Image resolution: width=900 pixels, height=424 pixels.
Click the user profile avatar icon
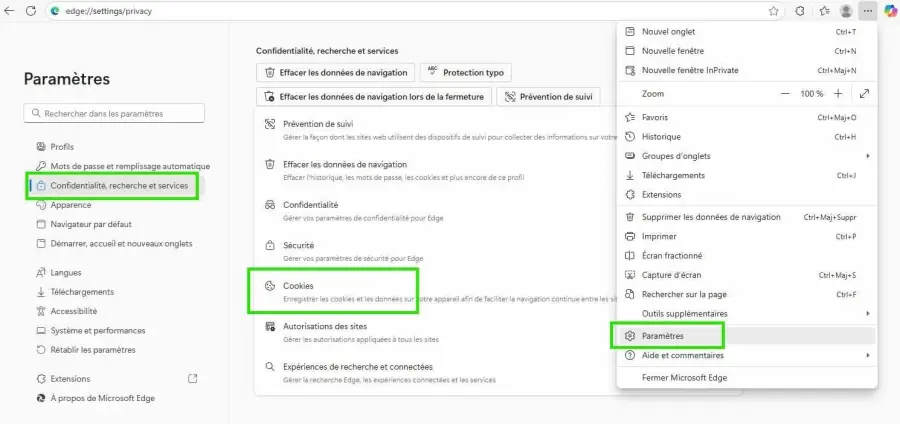tap(846, 11)
